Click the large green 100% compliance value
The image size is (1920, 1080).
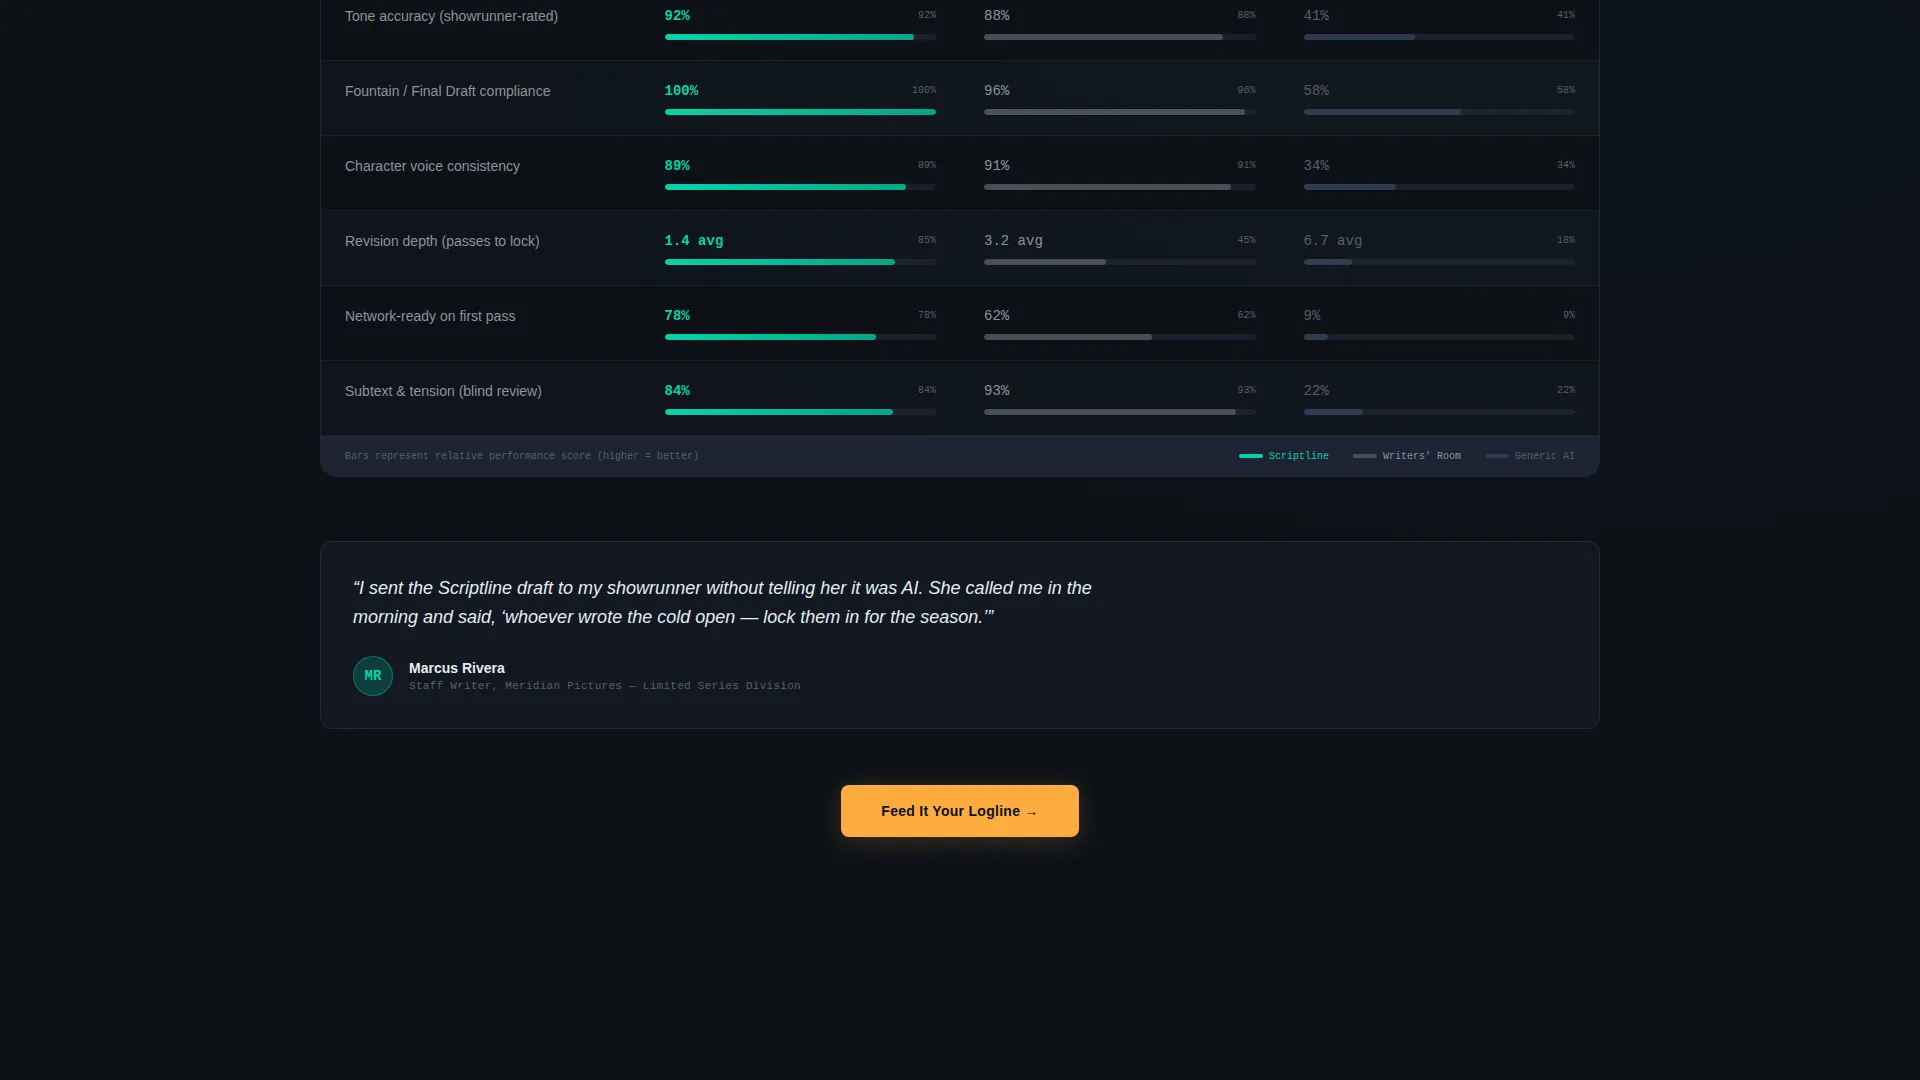681,91
